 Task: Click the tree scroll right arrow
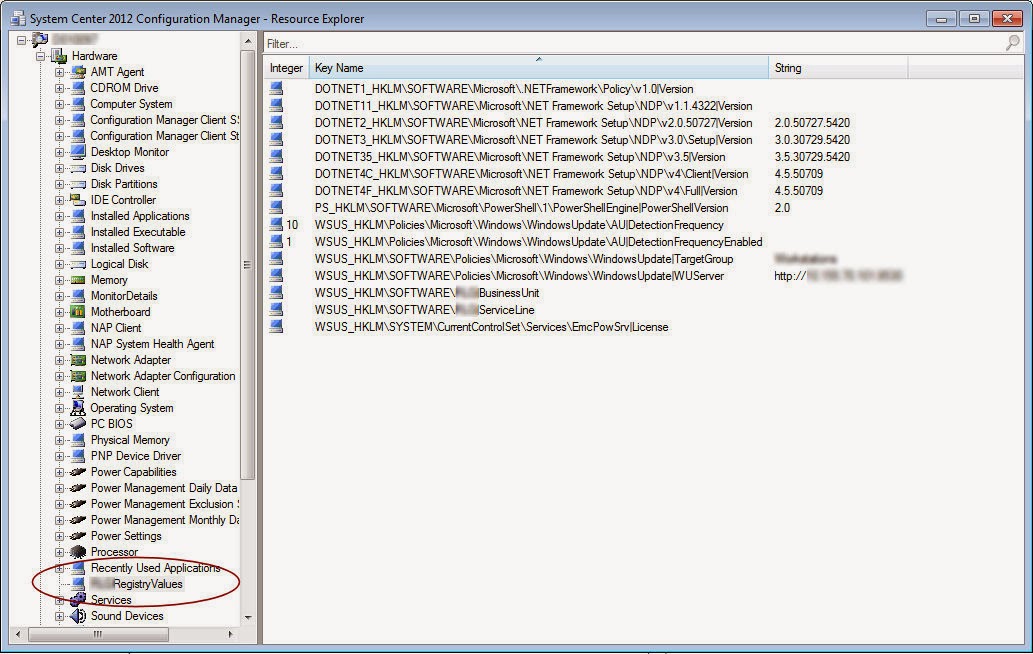pos(230,634)
